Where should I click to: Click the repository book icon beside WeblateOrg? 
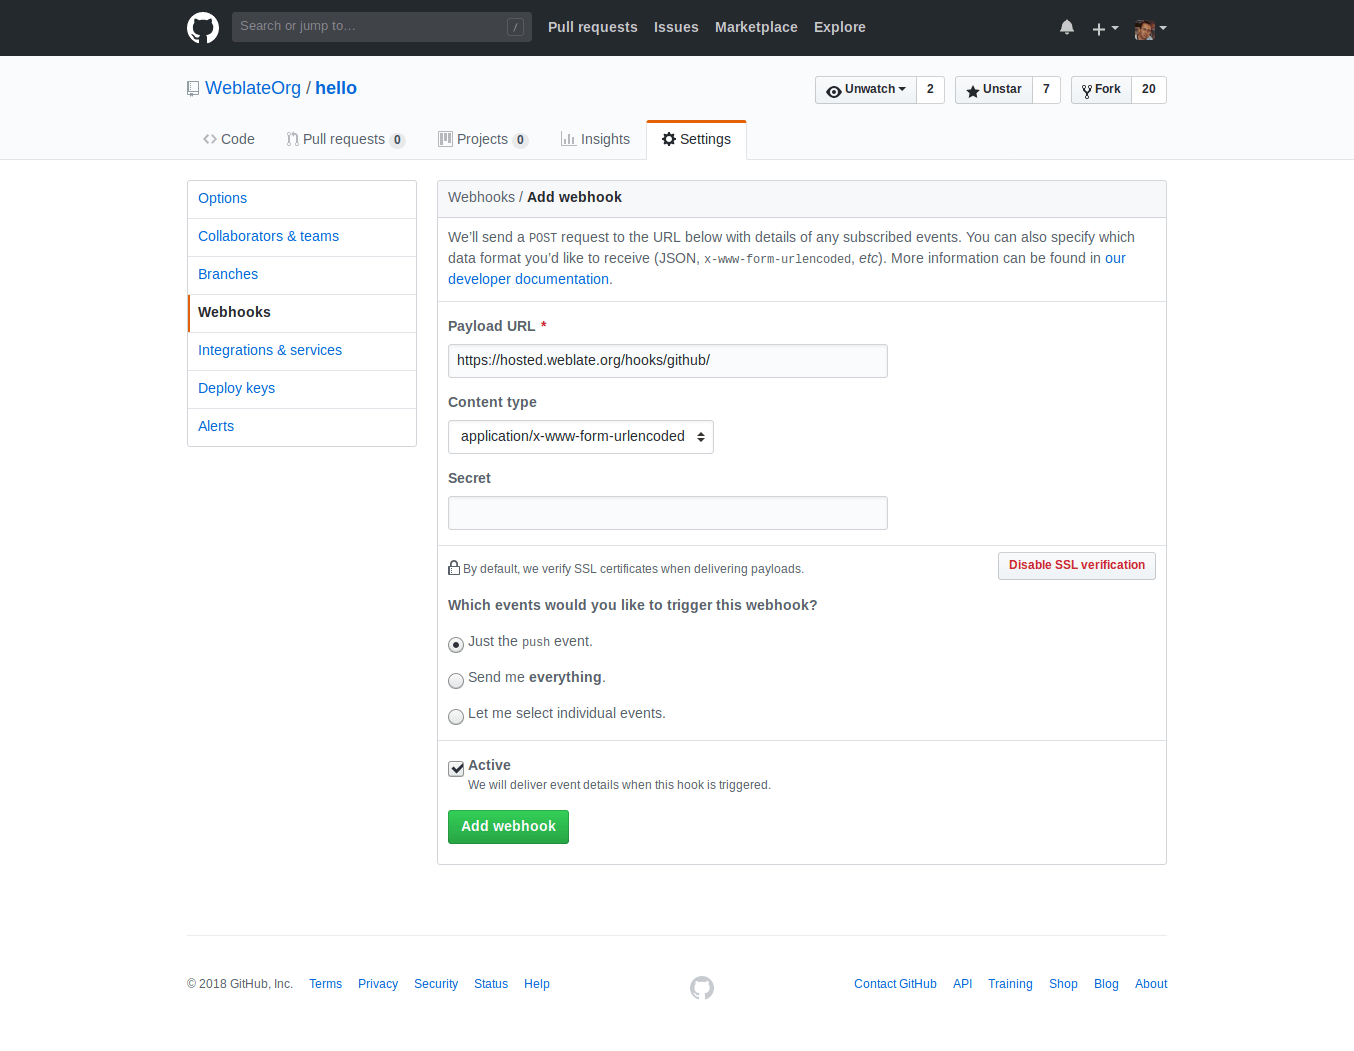(192, 88)
